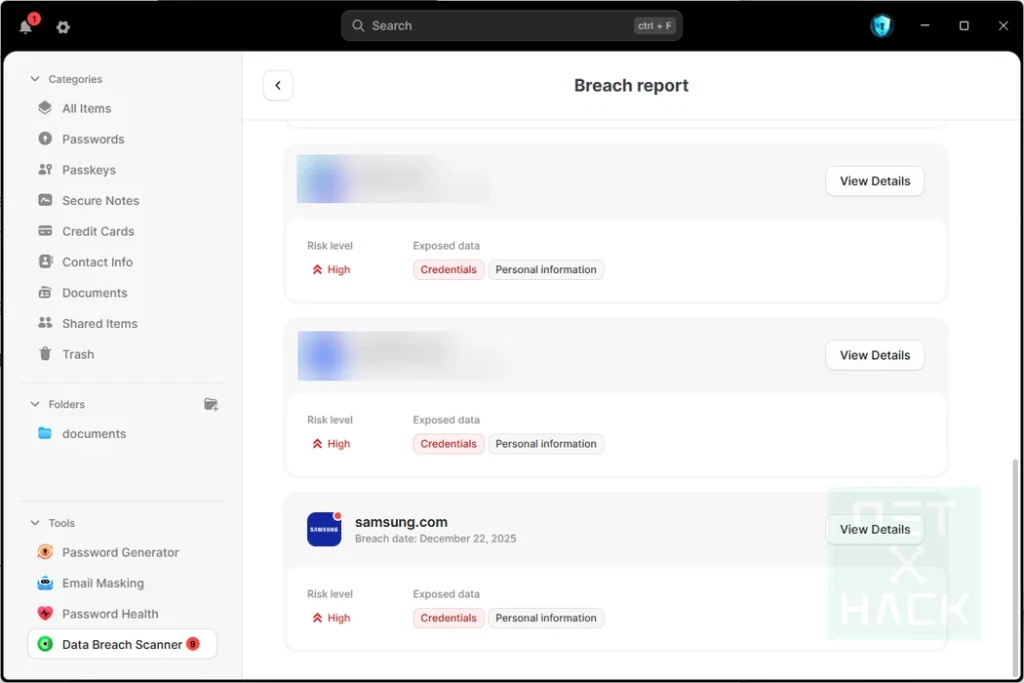Click the Samsung logo icon
1024x683 pixels.
pos(324,529)
